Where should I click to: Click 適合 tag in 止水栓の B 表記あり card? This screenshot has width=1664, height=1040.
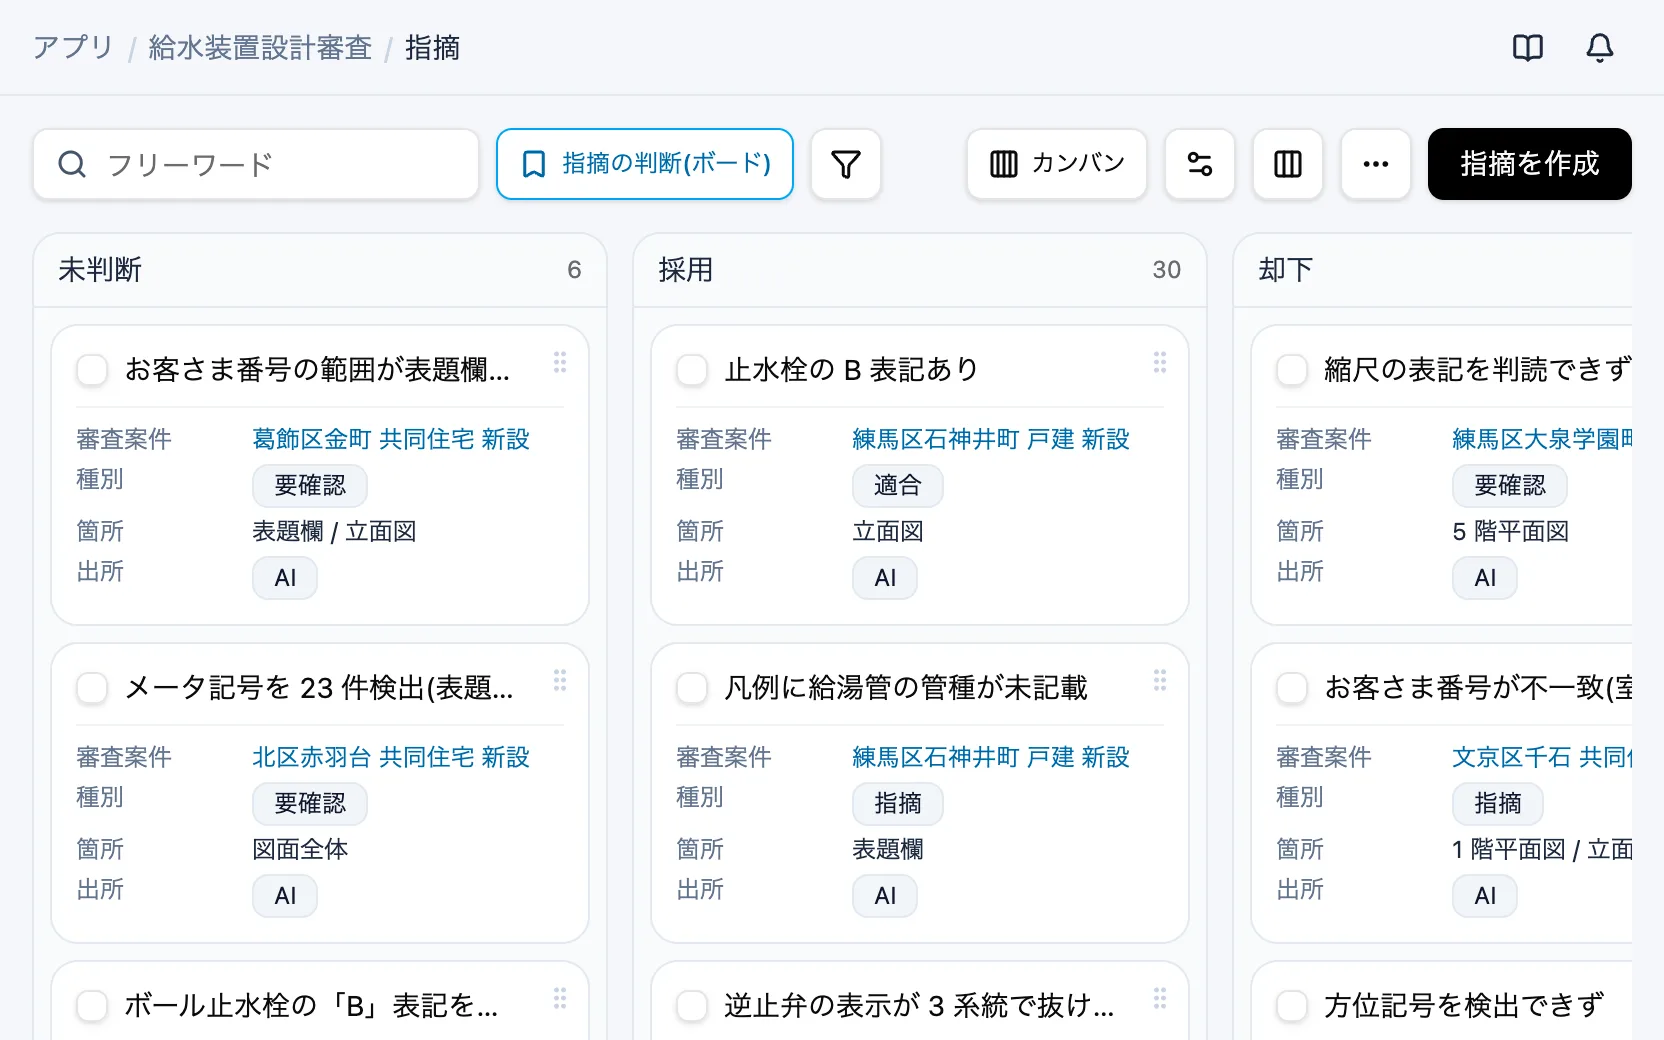point(897,486)
